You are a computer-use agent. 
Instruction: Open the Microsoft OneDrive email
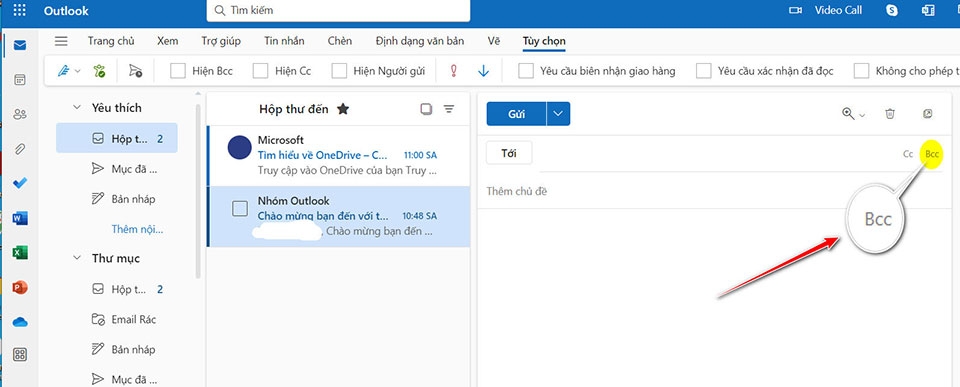tap(339, 156)
